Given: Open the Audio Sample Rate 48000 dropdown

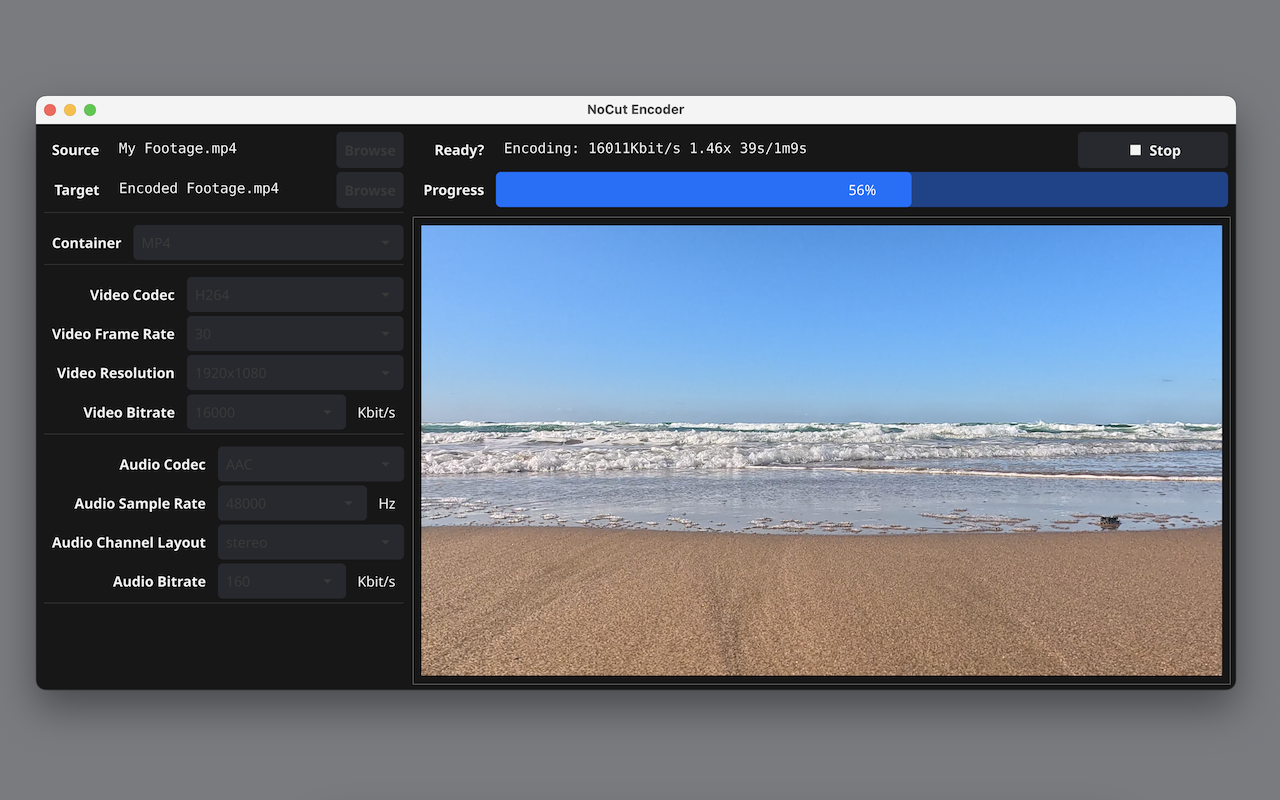Looking at the screenshot, I should (x=292, y=503).
